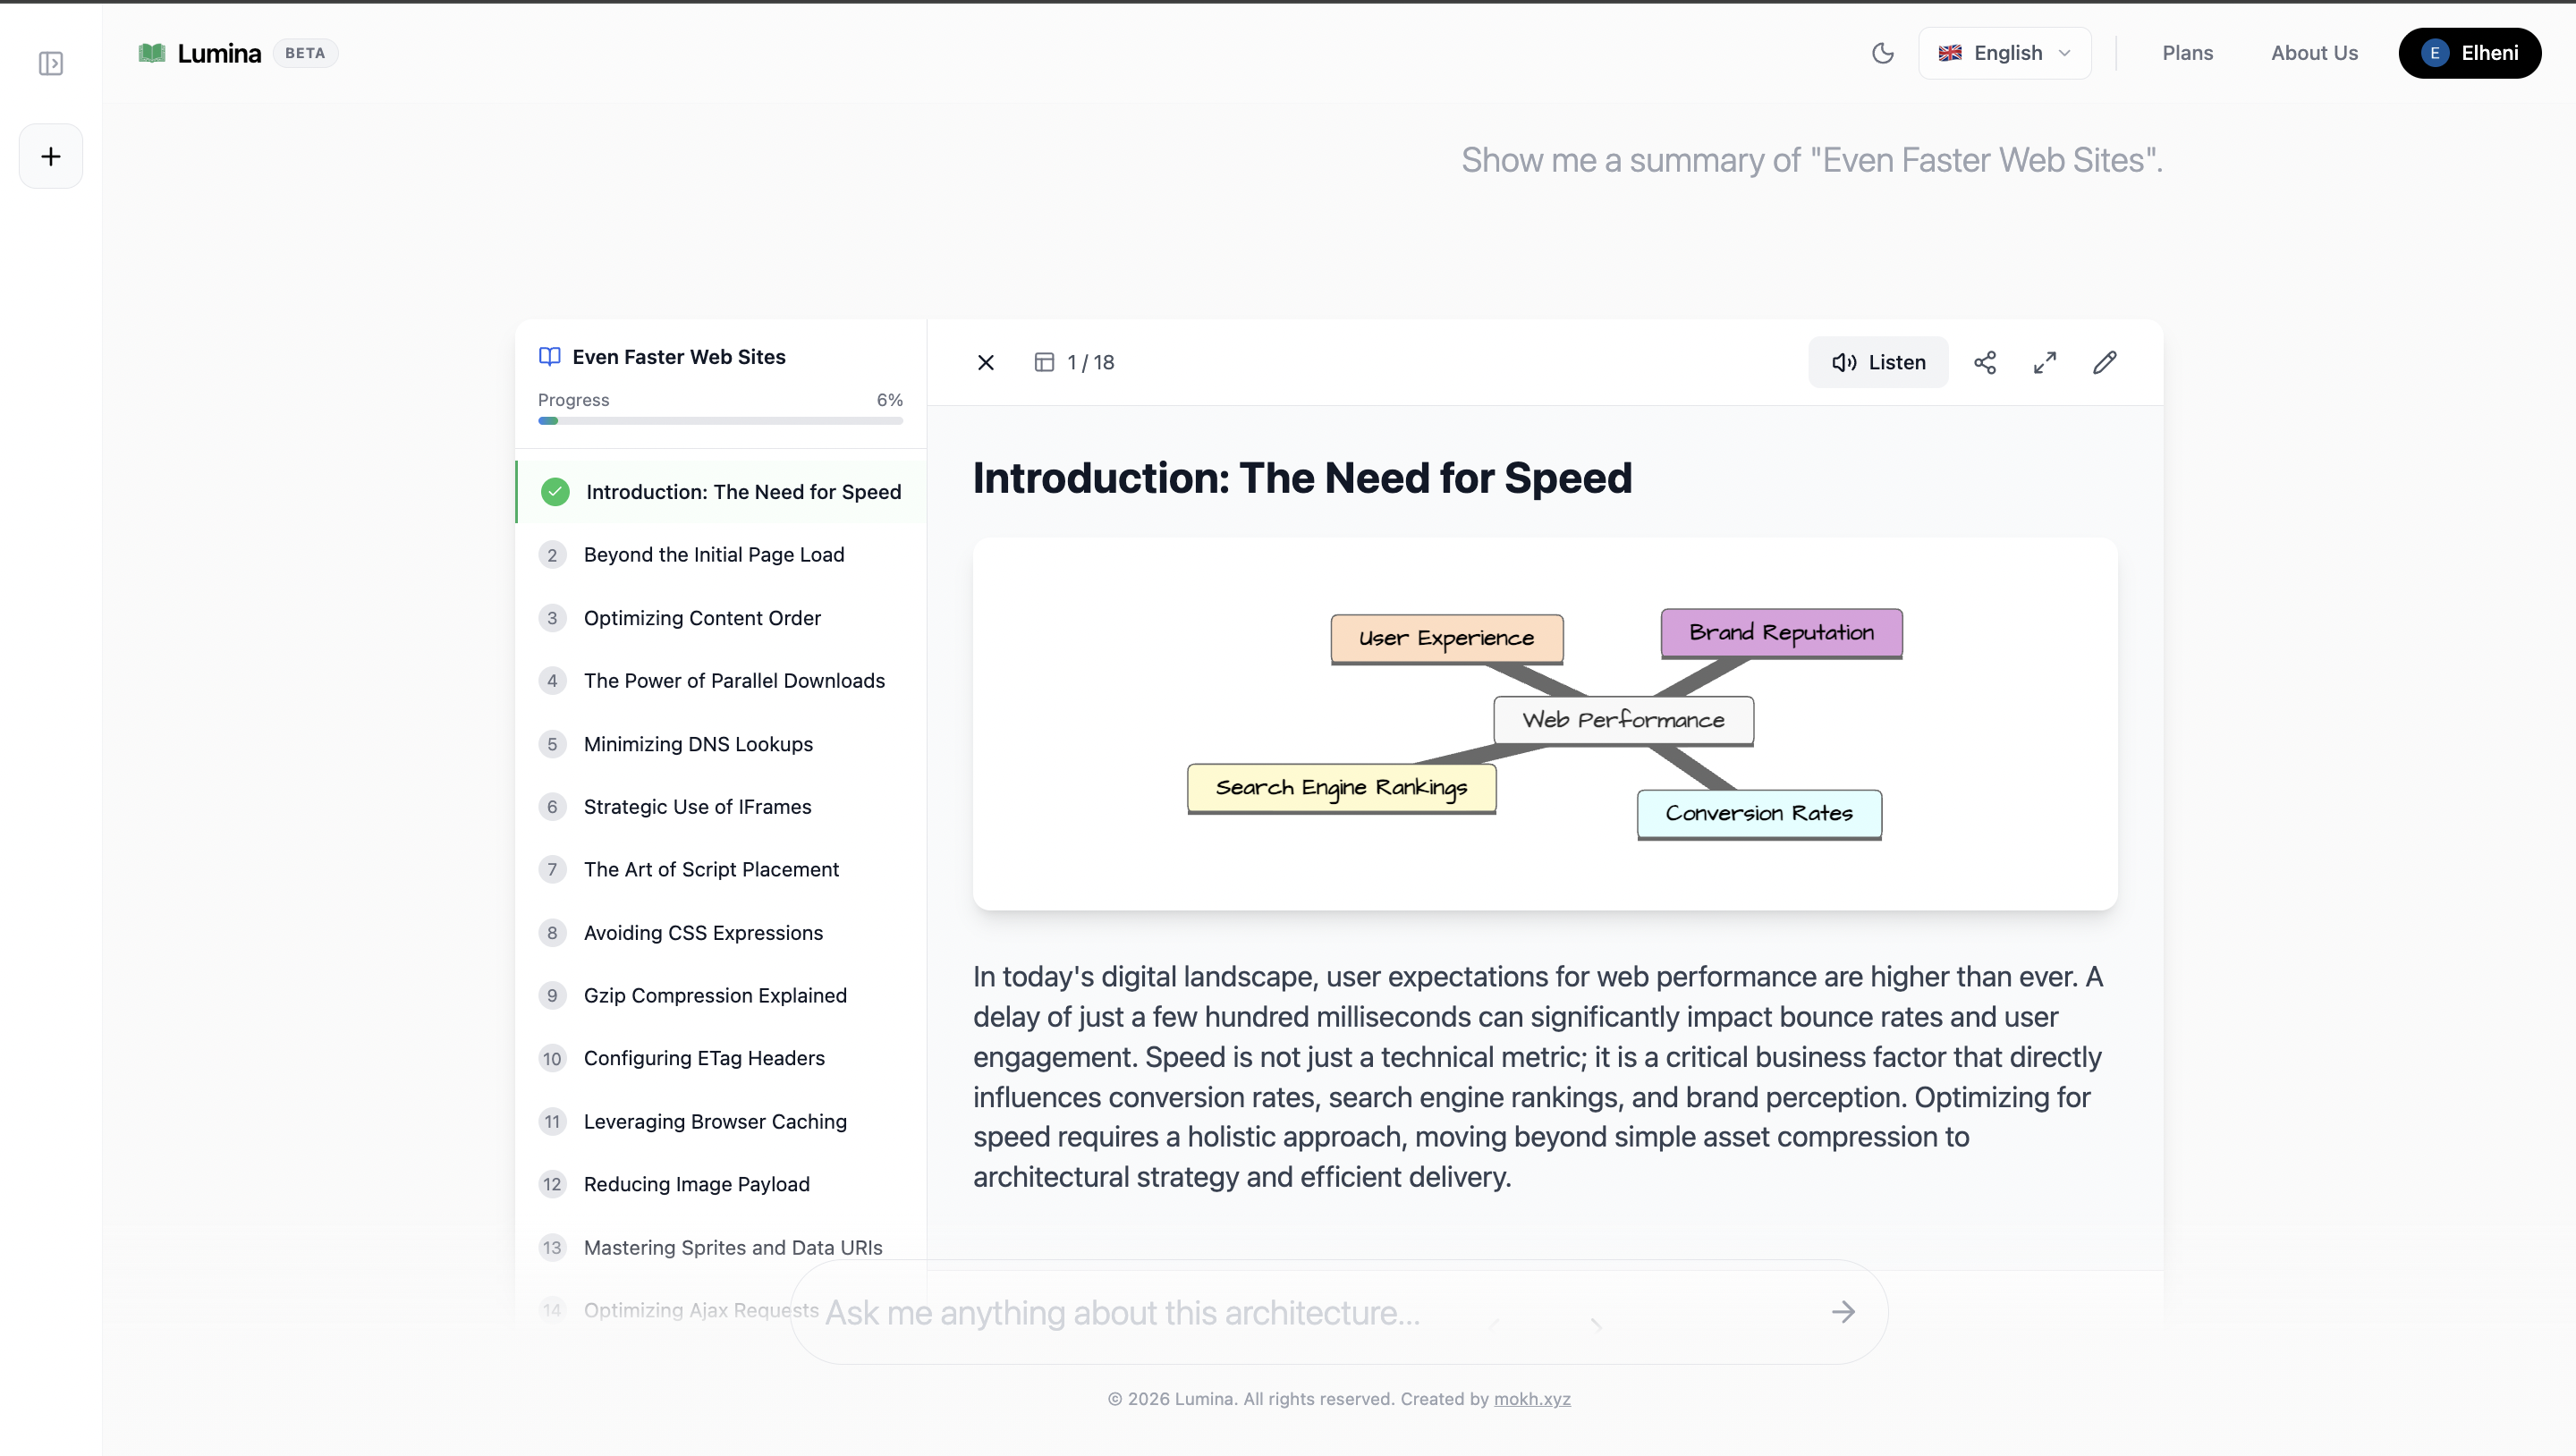Close the summary reader with X
Viewport: 2576px width, 1456px height.
(985, 362)
